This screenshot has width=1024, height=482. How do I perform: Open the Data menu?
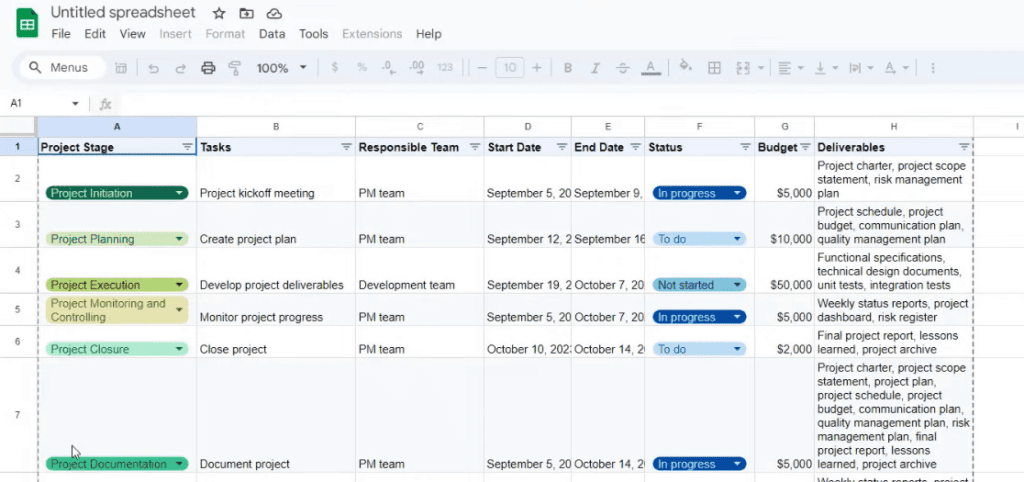pos(272,34)
